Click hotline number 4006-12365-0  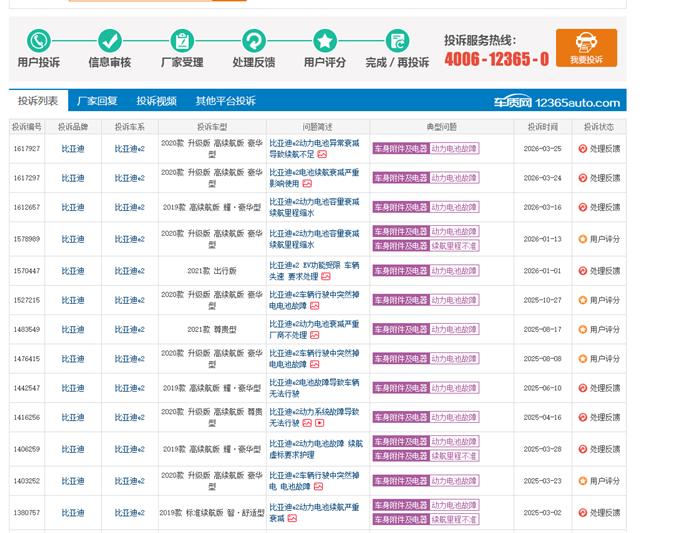pos(496,59)
